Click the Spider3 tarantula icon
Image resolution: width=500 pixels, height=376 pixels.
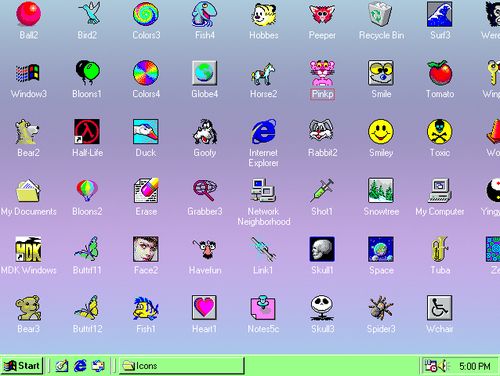(x=381, y=308)
